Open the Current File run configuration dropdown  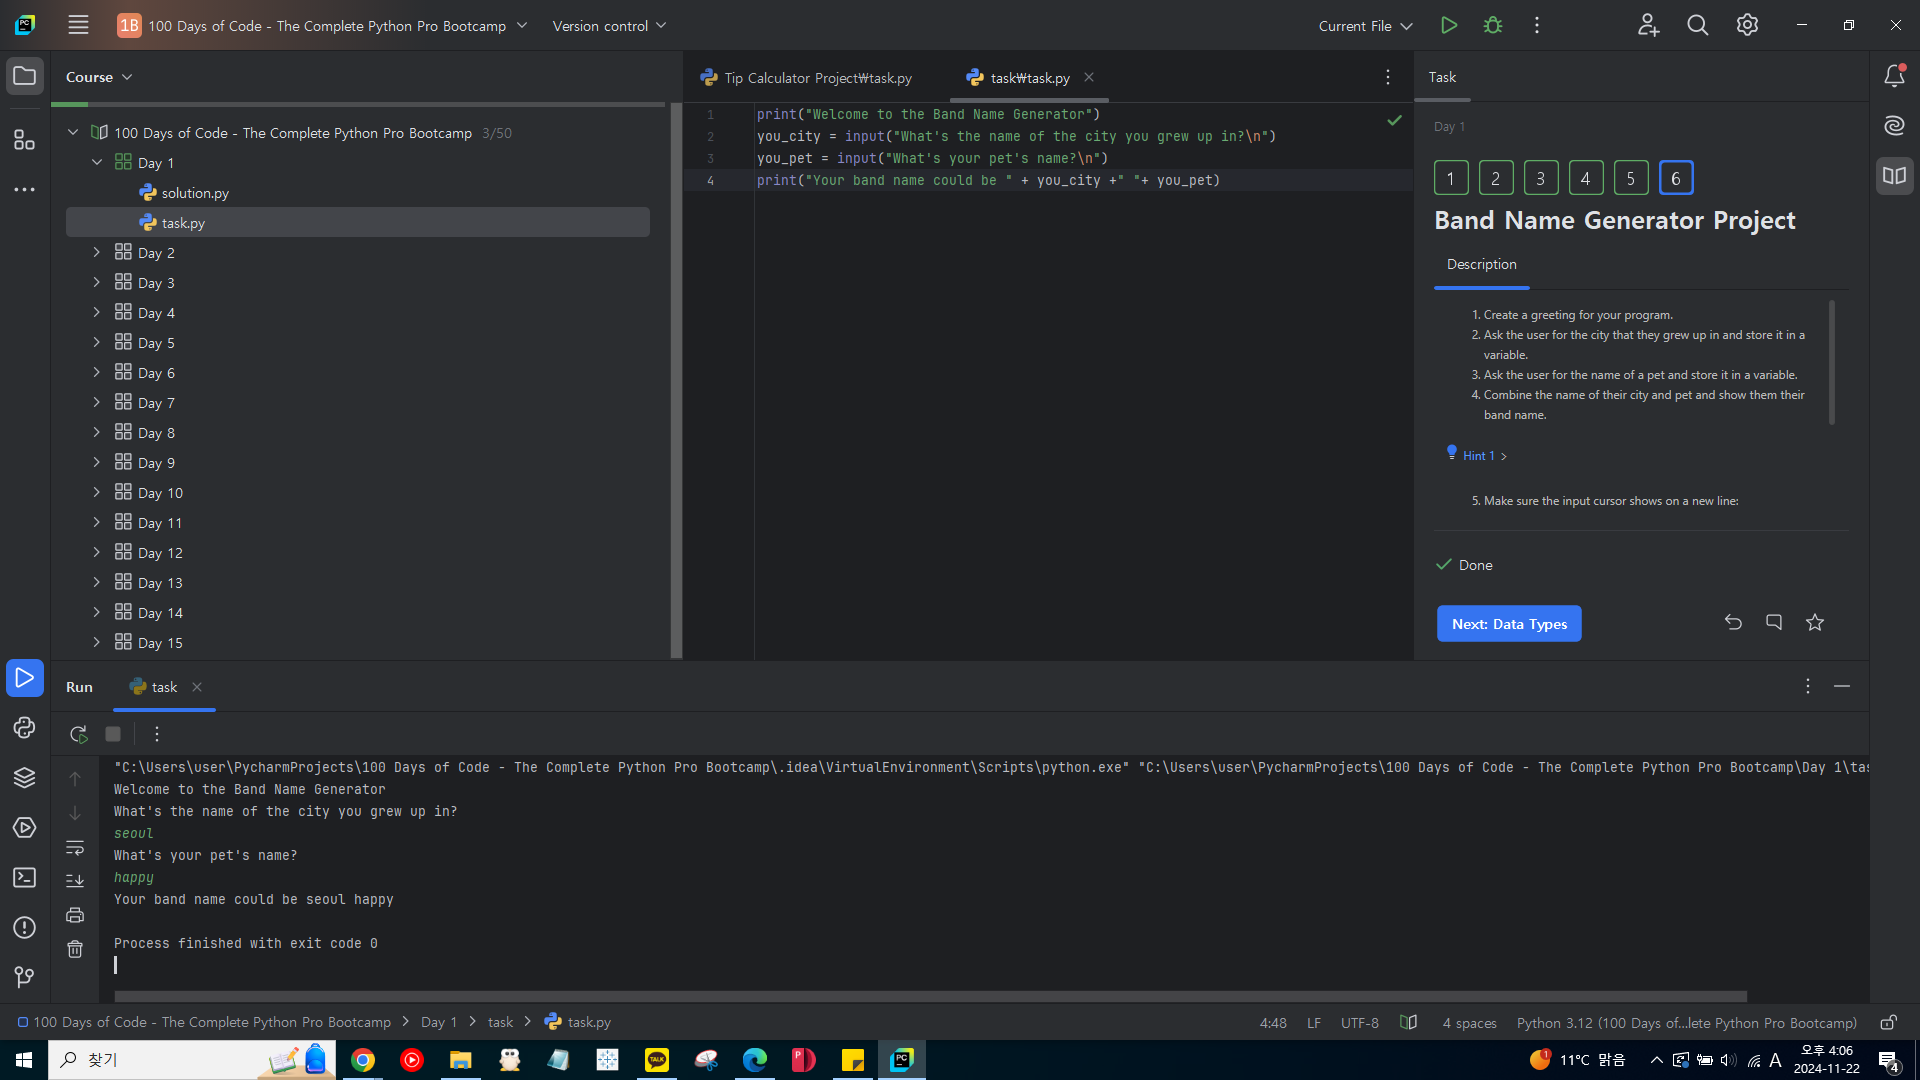1365,26
